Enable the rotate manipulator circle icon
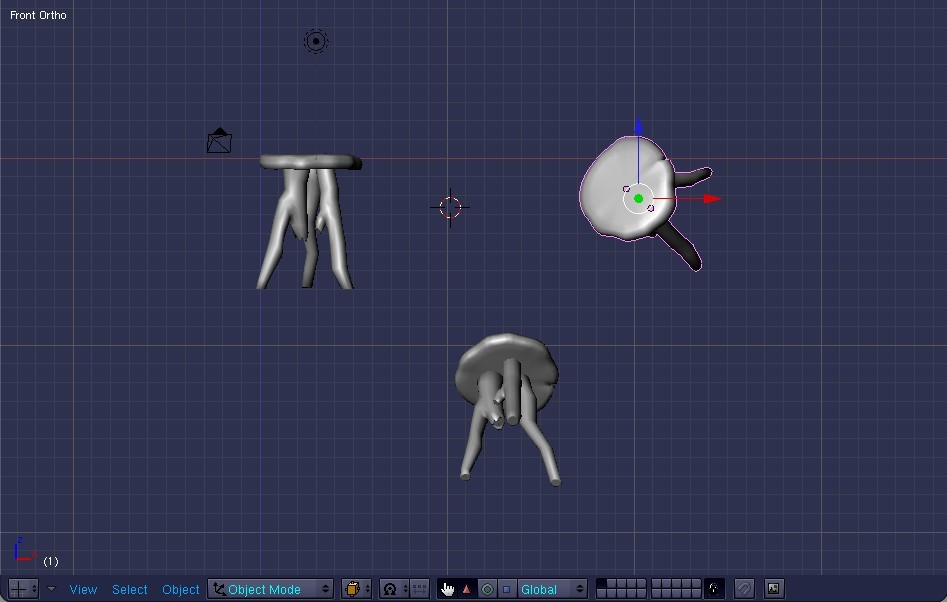The height and width of the screenshot is (602, 947). click(x=487, y=590)
